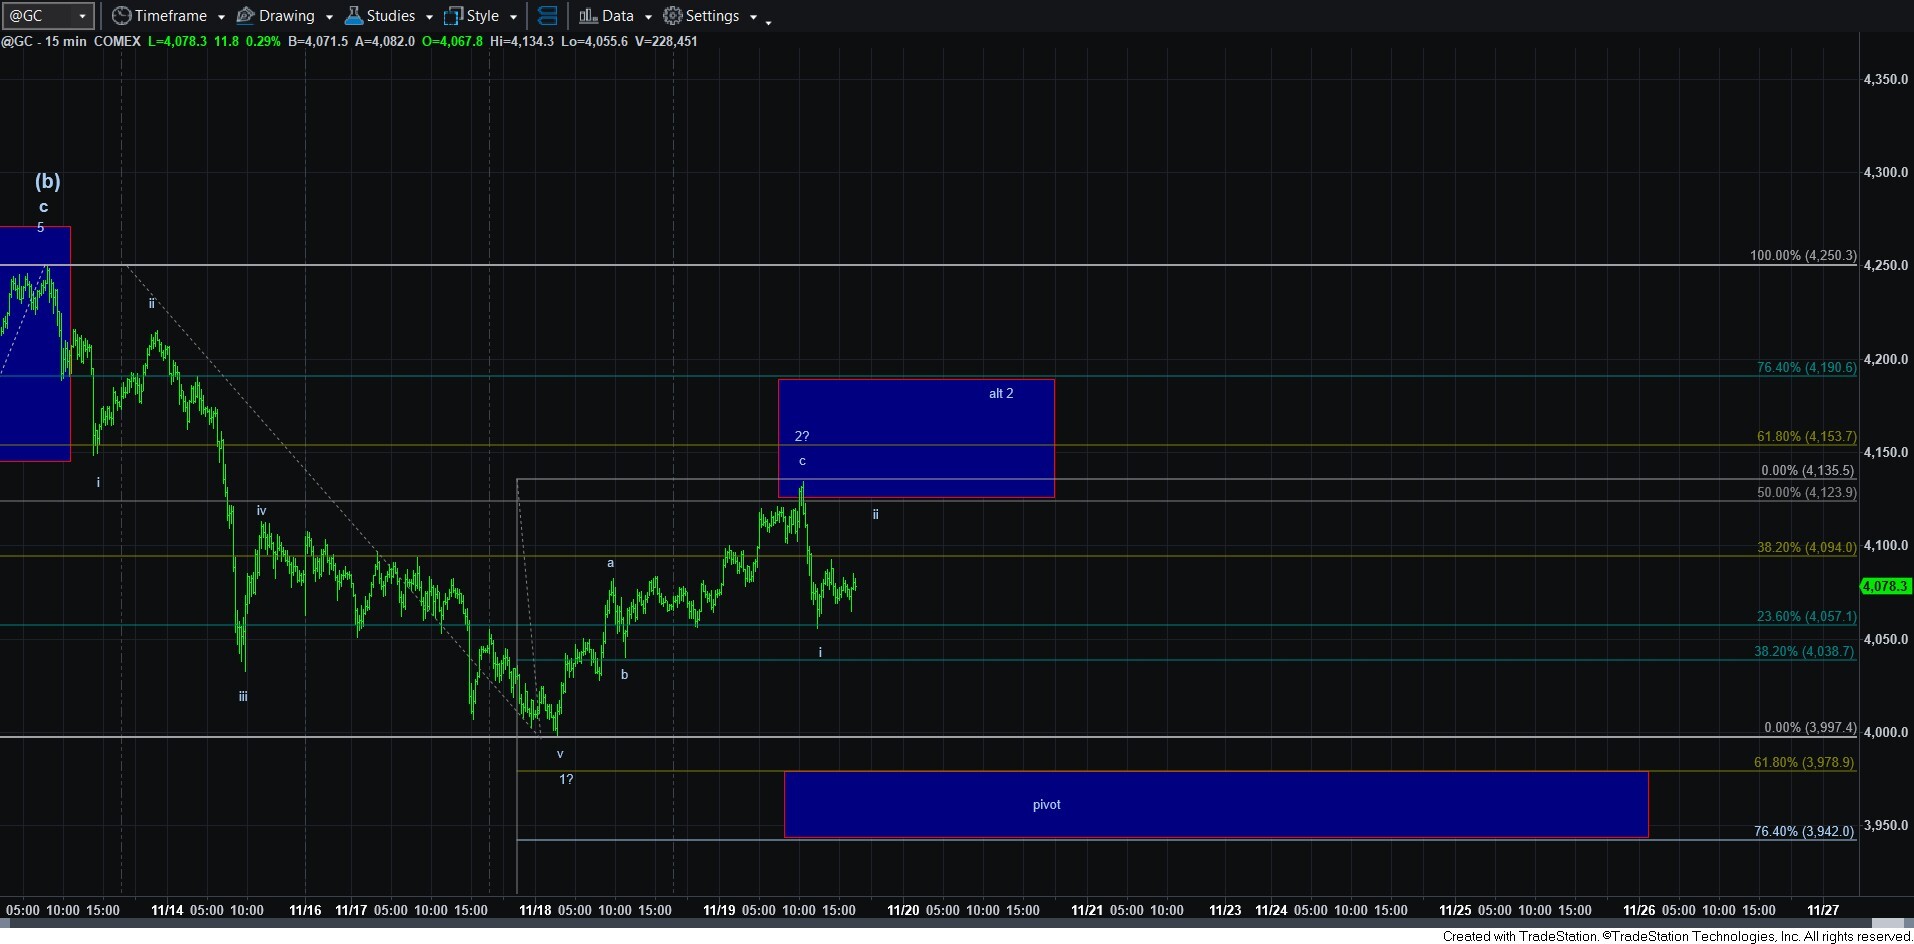Click the Data bar chart icon
This screenshot has width=1914, height=944.
click(588, 16)
